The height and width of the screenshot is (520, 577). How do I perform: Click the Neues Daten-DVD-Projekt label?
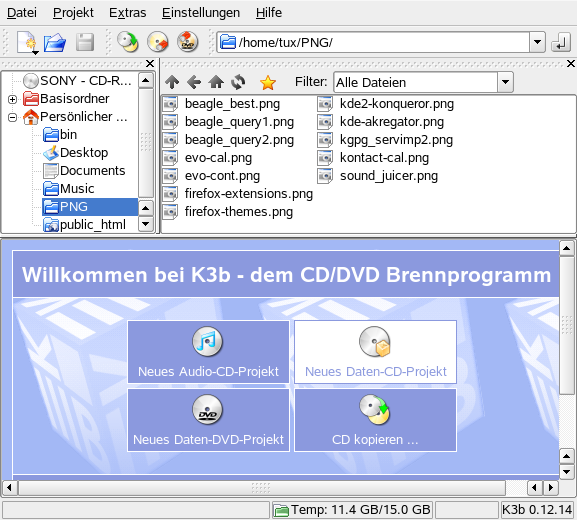click(208, 440)
